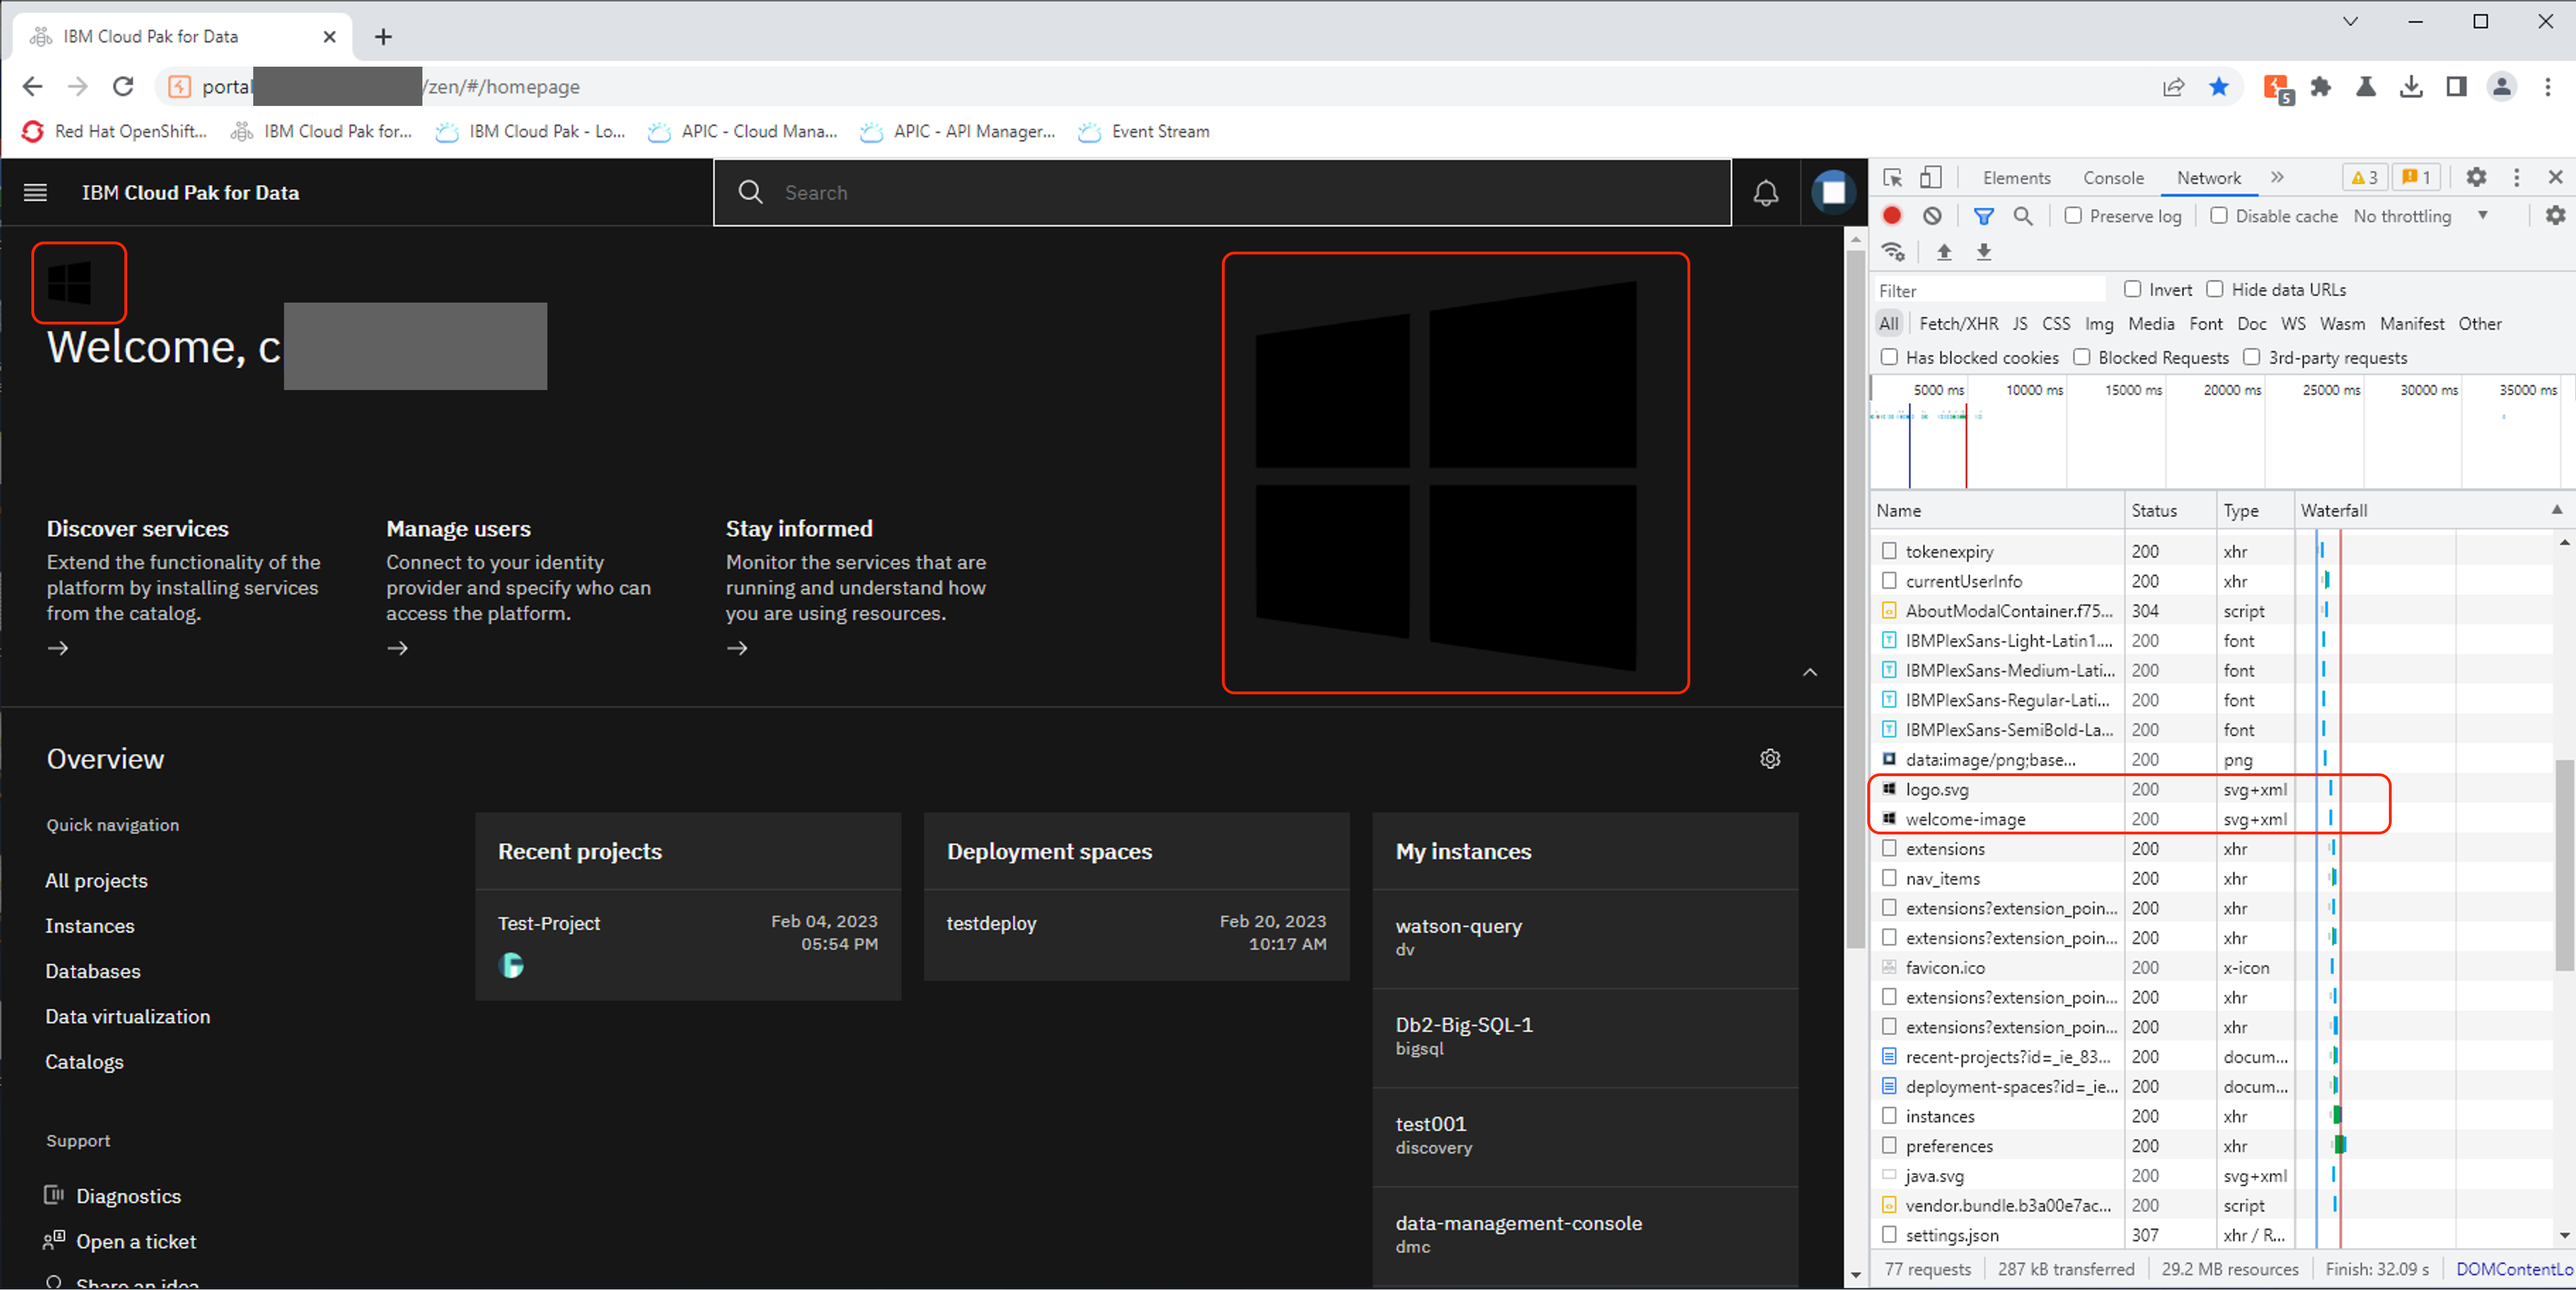
Task: Follow the Stay informed arrow
Action: [737, 648]
